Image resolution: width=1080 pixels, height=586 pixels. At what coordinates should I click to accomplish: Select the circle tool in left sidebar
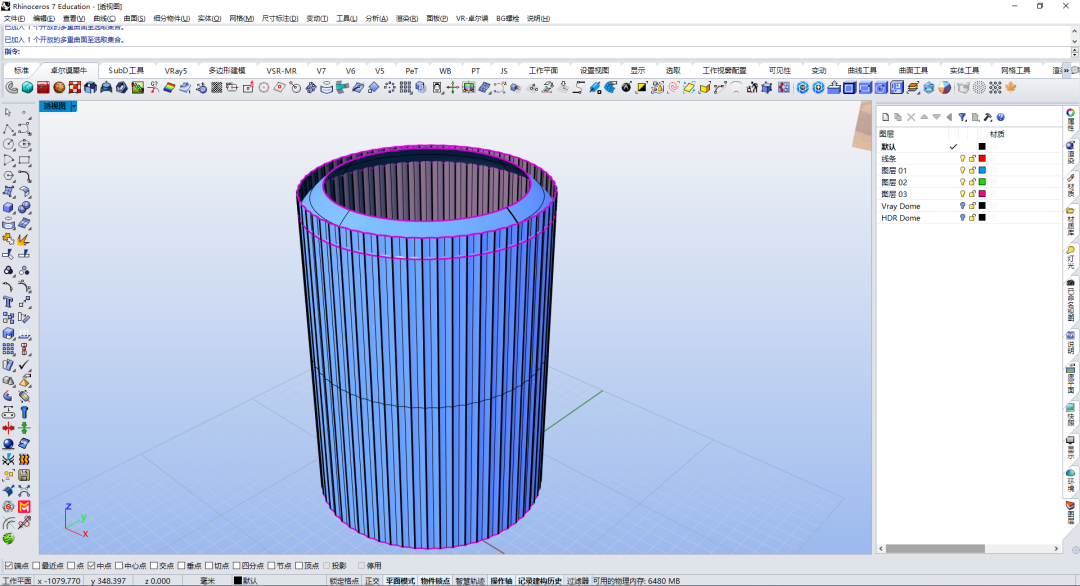pyautogui.click(x=8, y=145)
